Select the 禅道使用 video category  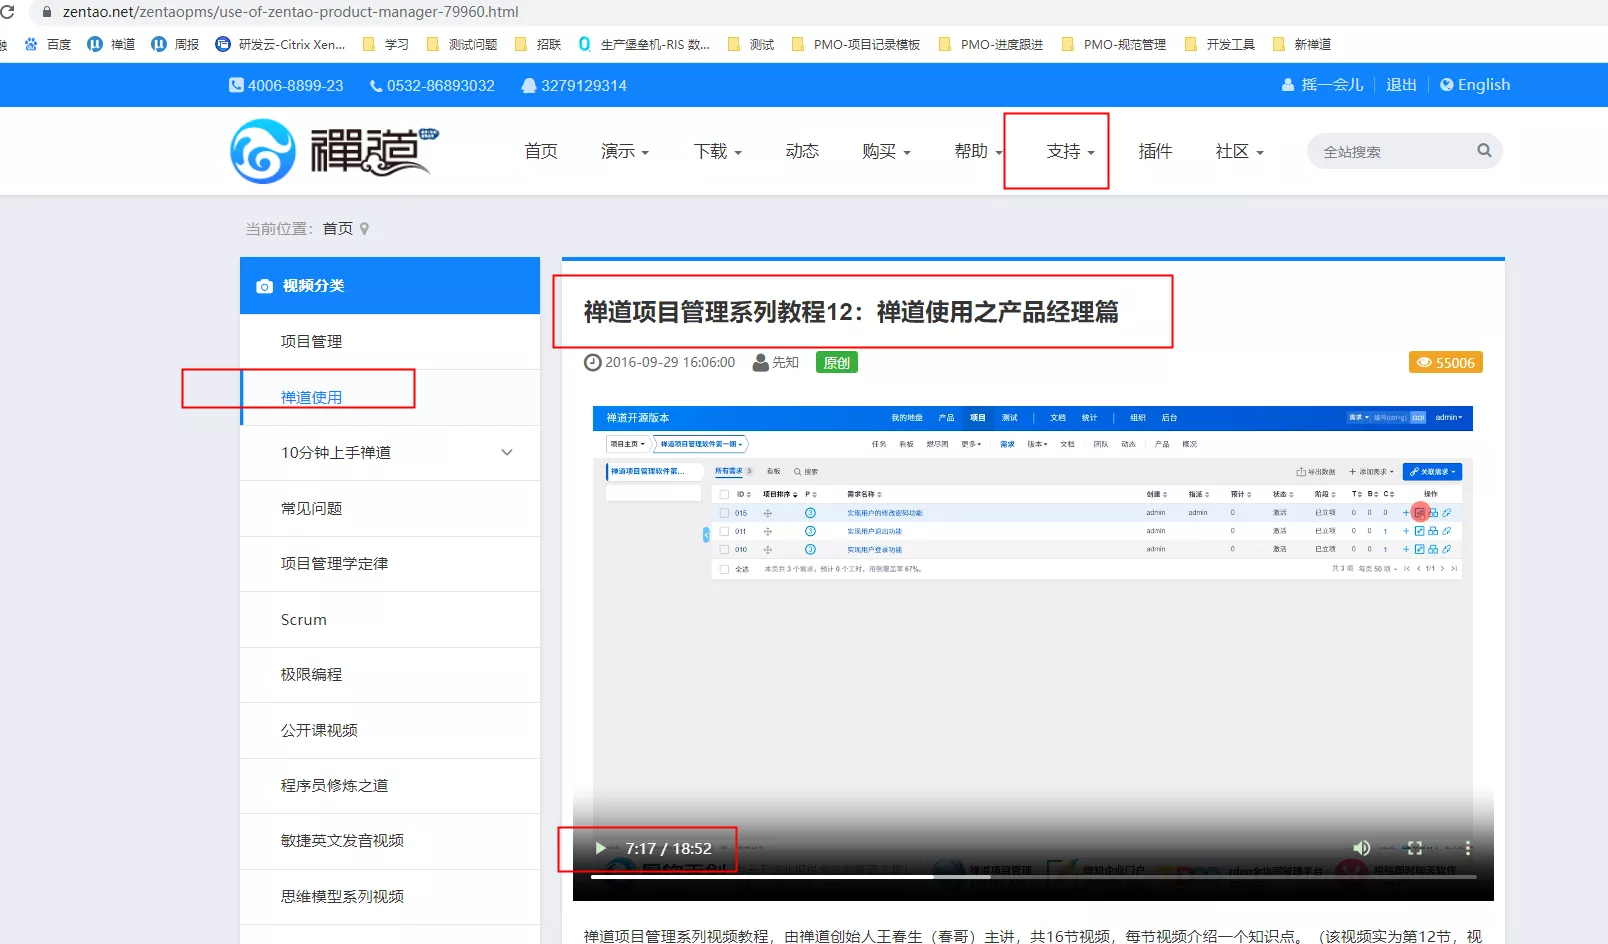390,397
